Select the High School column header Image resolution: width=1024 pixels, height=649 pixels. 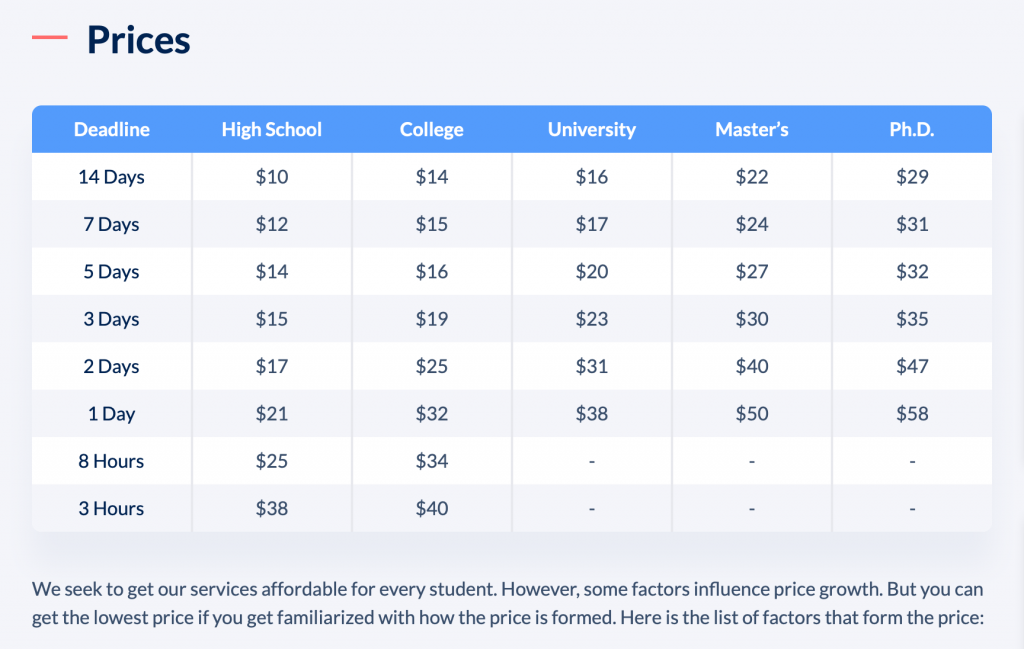(272, 129)
